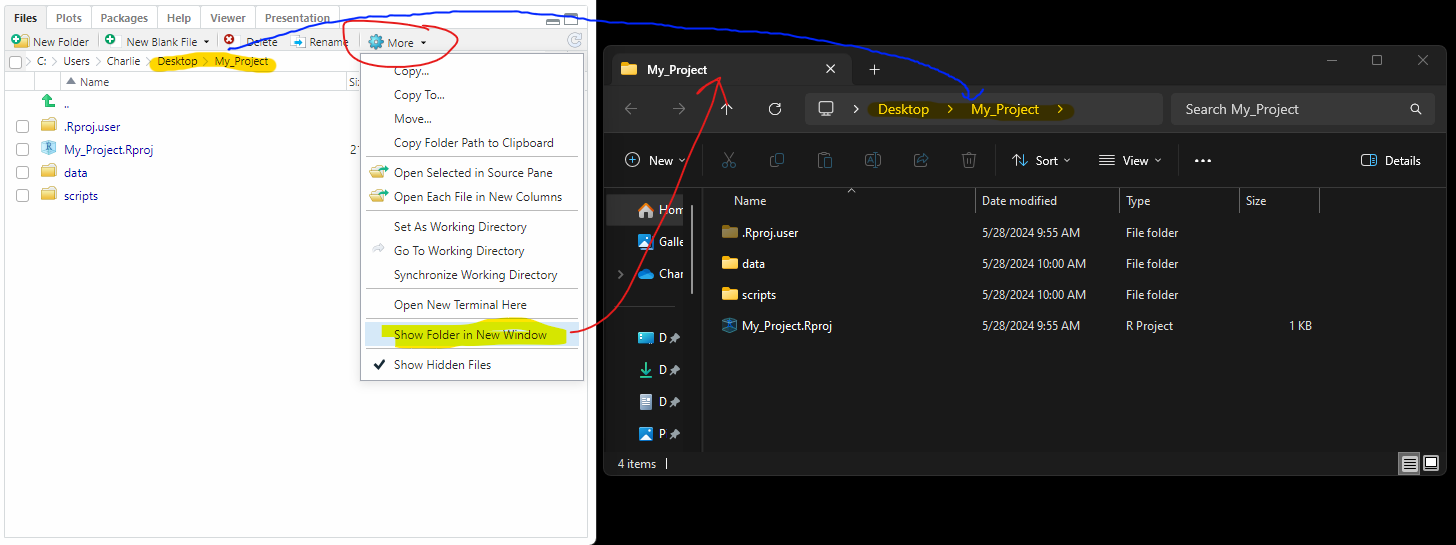The image size is (1456, 545).
Task: Check the box beside data folder
Action: pos(22,172)
